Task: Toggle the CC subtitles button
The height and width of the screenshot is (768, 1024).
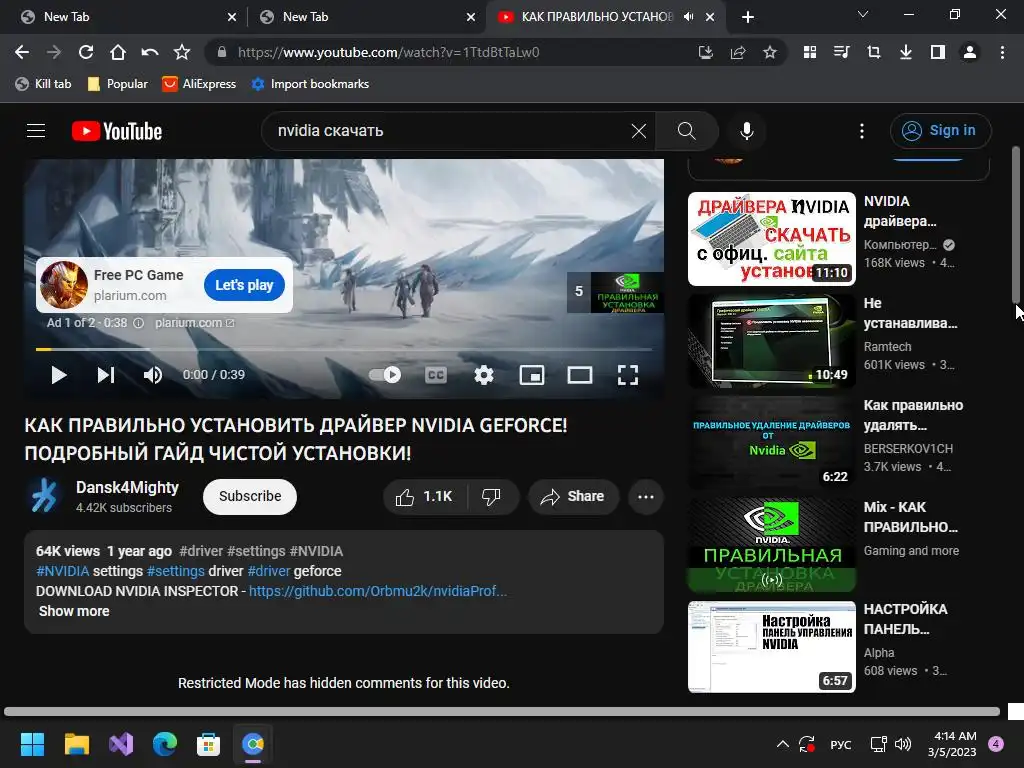Action: point(436,375)
